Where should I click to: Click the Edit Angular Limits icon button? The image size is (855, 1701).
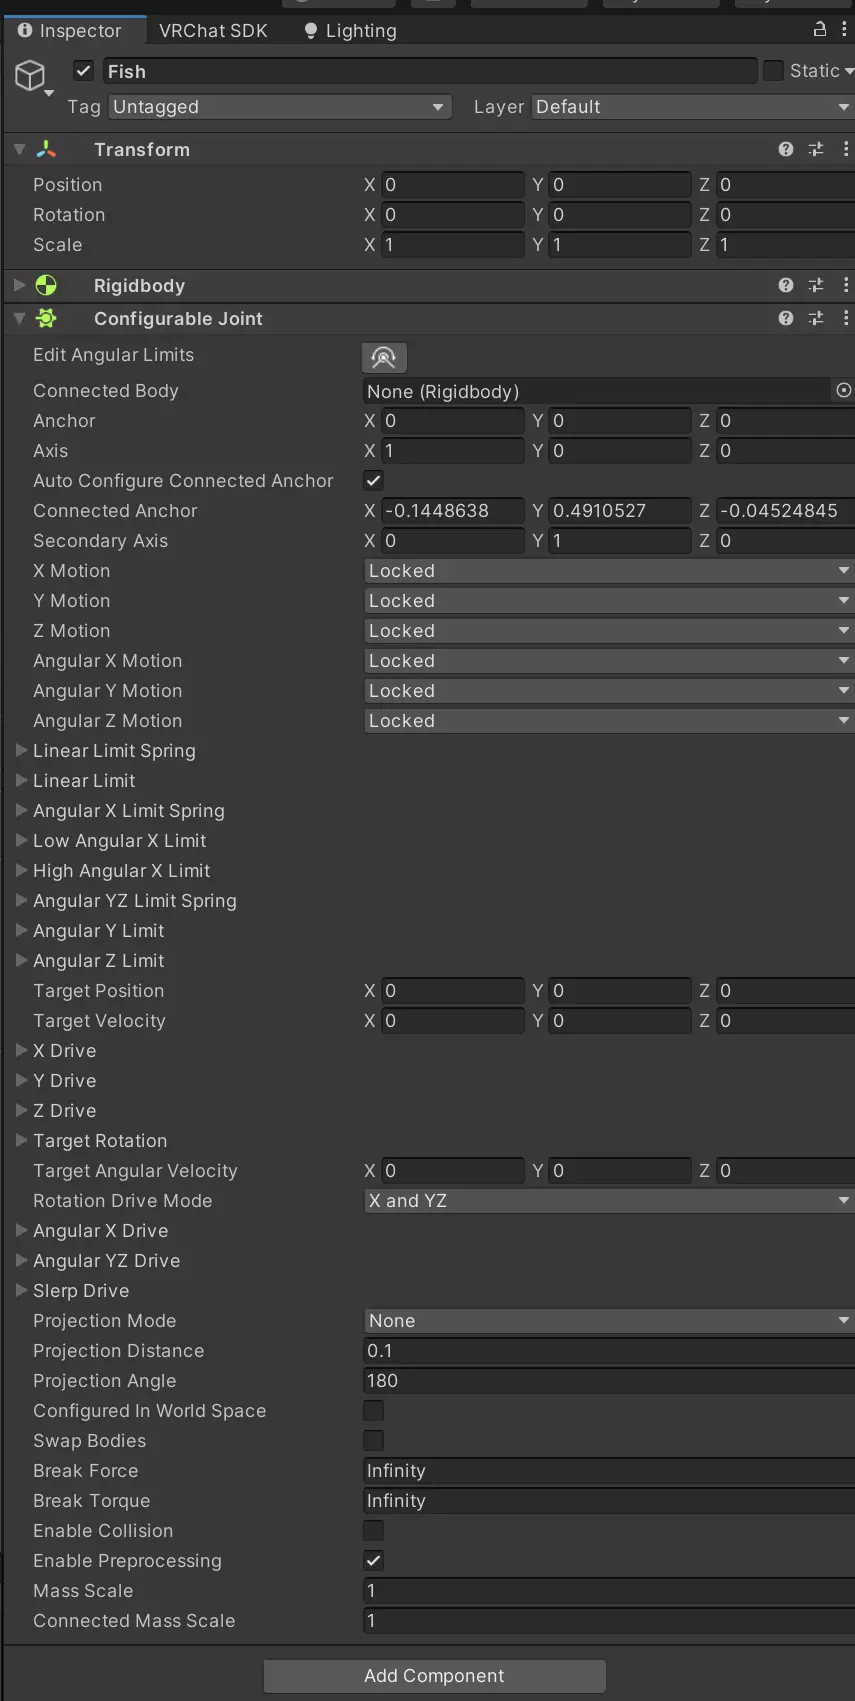384,357
